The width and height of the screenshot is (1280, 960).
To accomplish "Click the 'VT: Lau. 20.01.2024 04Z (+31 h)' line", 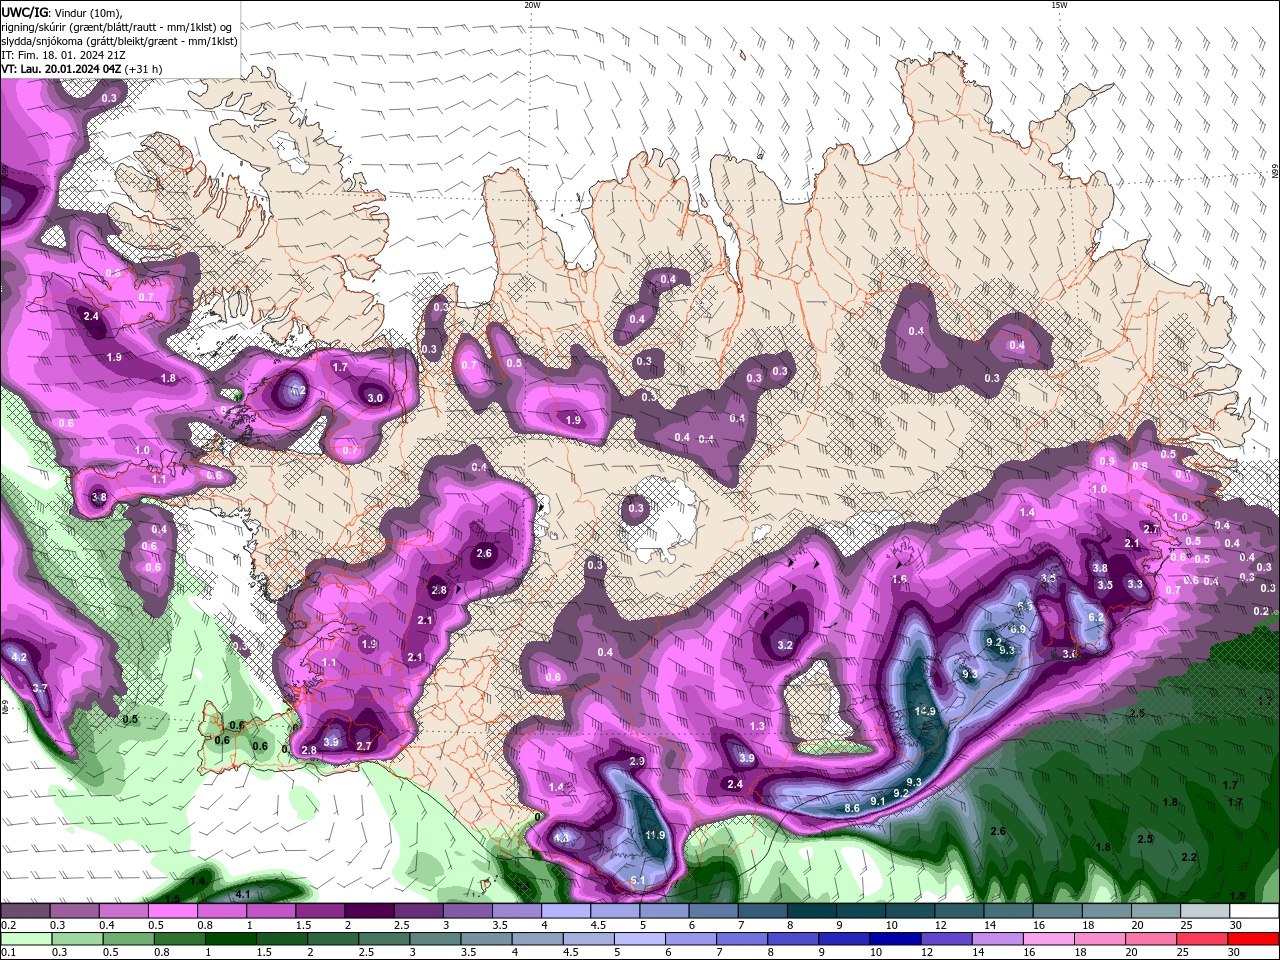I will click(x=82, y=69).
